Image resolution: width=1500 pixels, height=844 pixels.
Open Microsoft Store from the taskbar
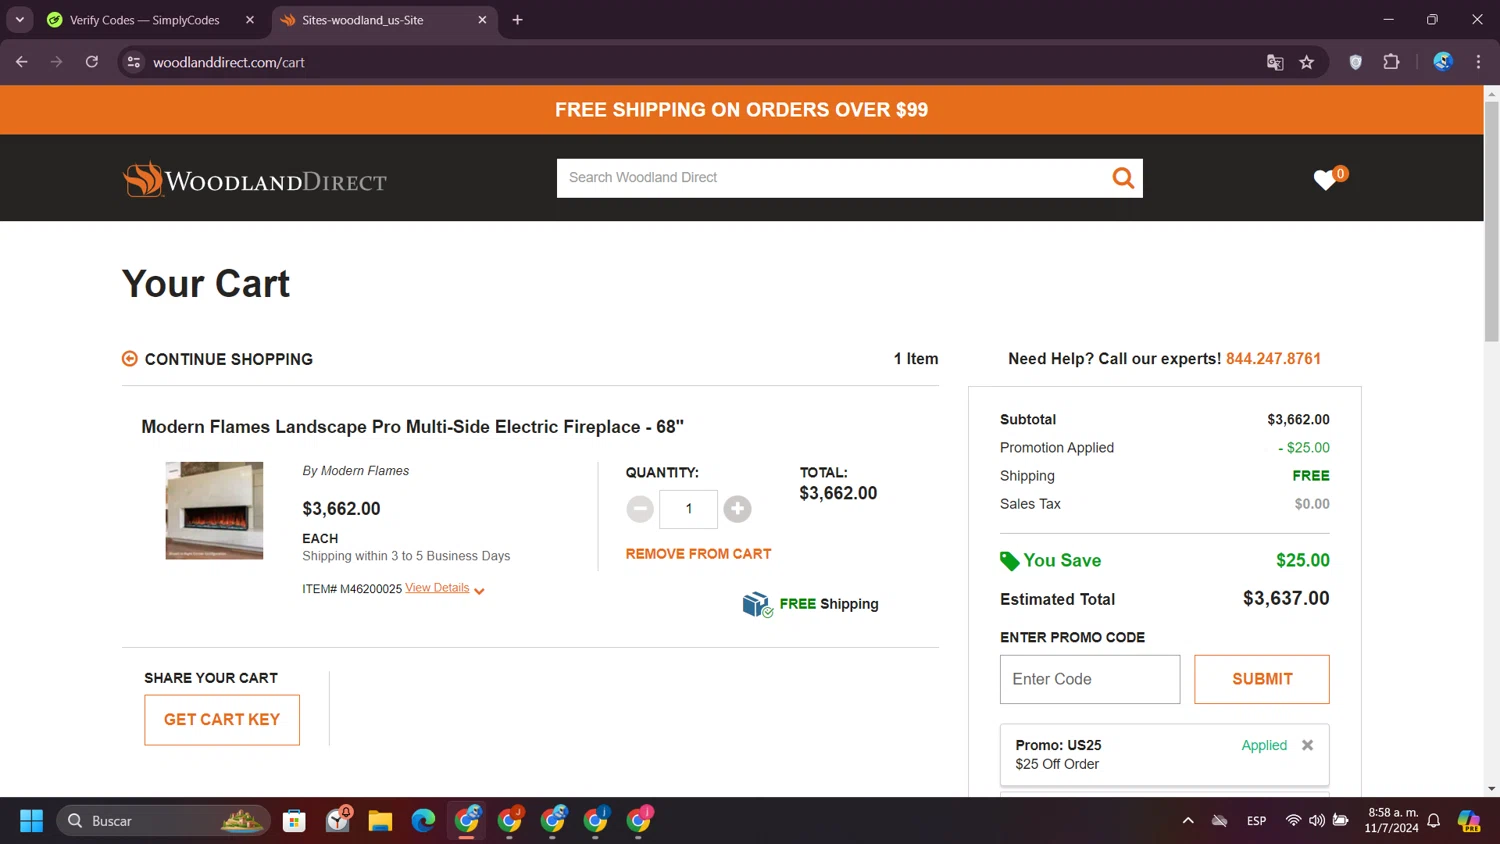pyautogui.click(x=294, y=821)
